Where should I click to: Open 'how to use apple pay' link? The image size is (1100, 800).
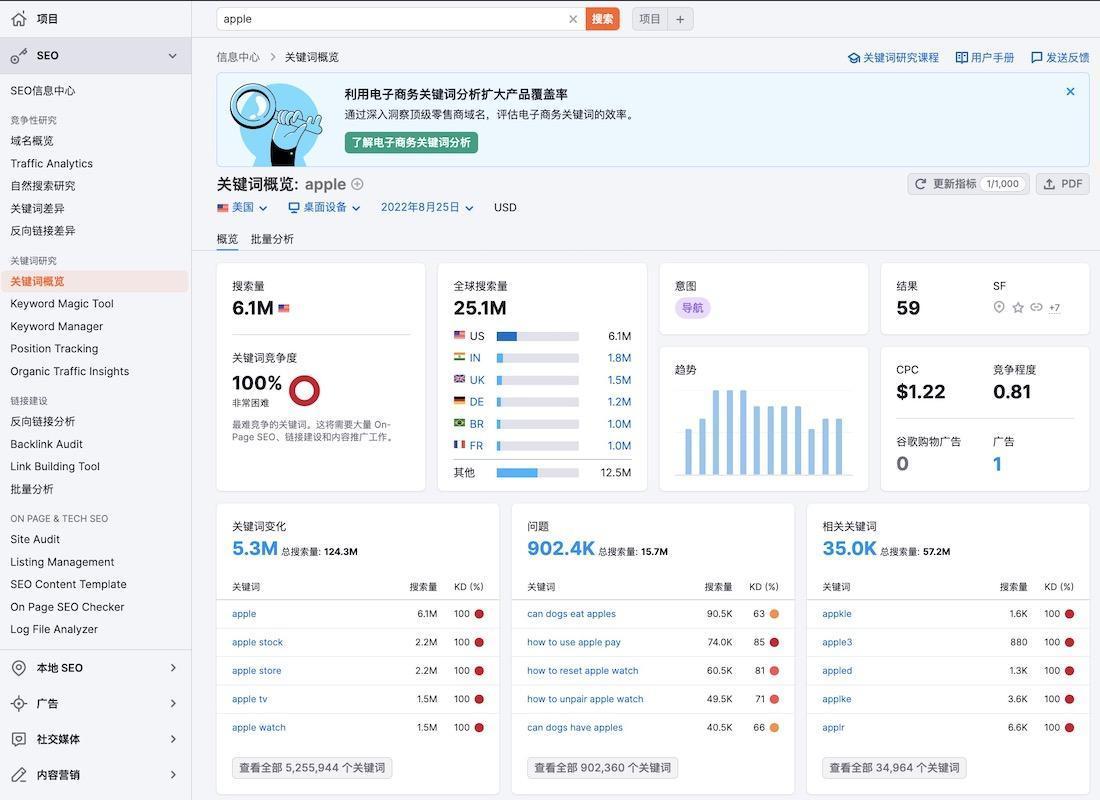tap(574, 643)
